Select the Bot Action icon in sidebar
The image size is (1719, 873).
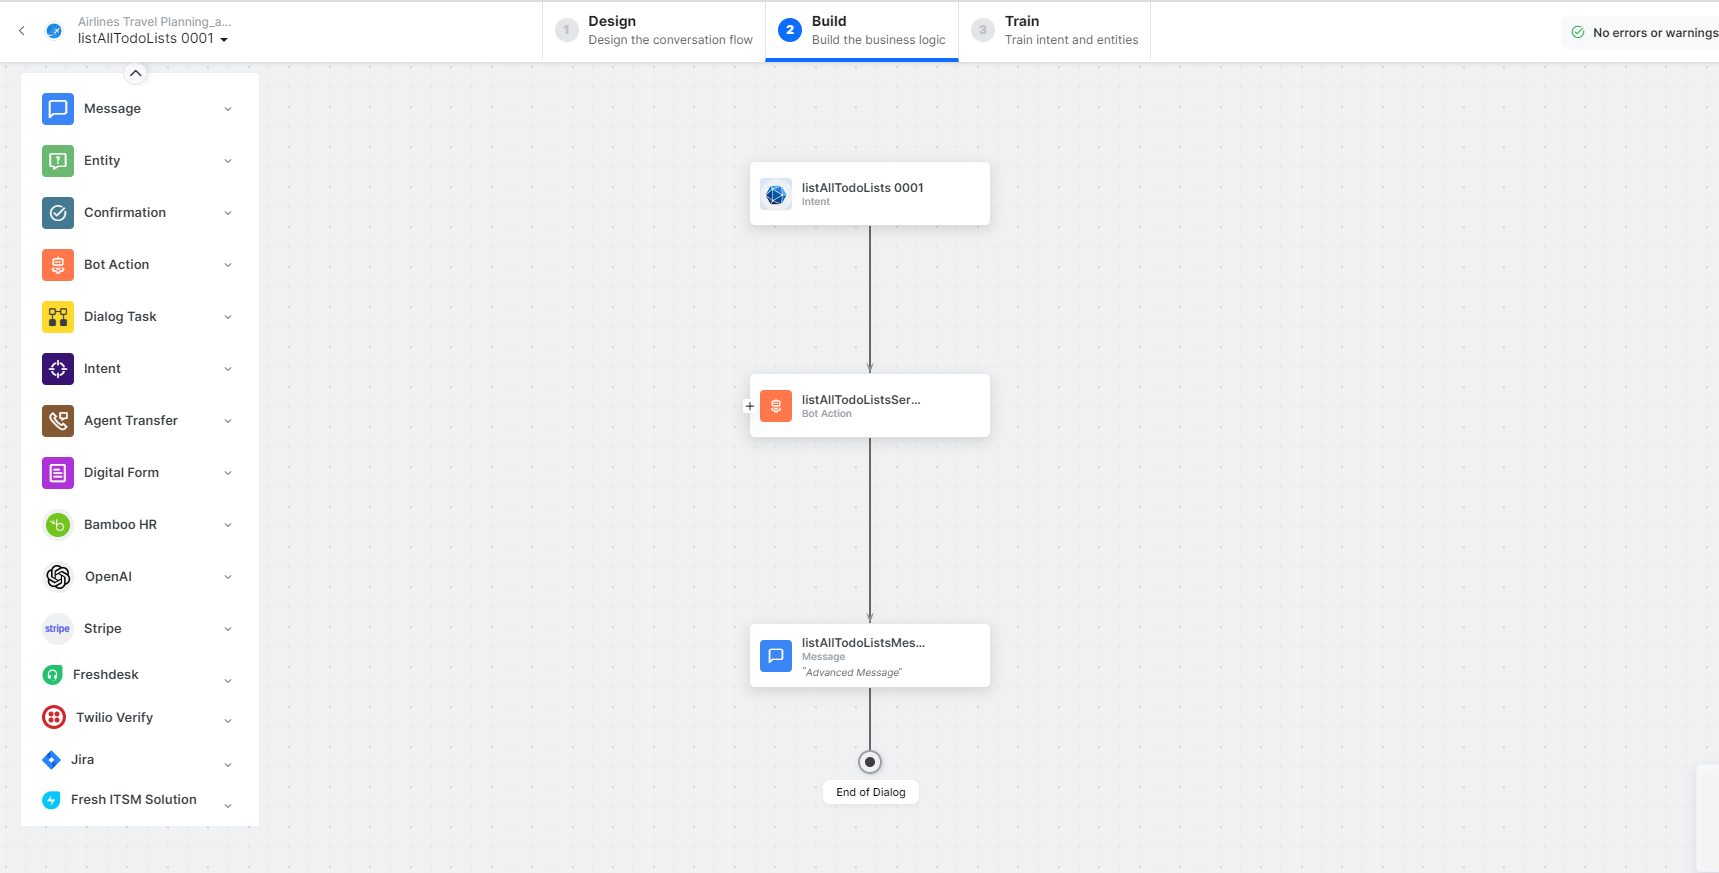coord(58,265)
